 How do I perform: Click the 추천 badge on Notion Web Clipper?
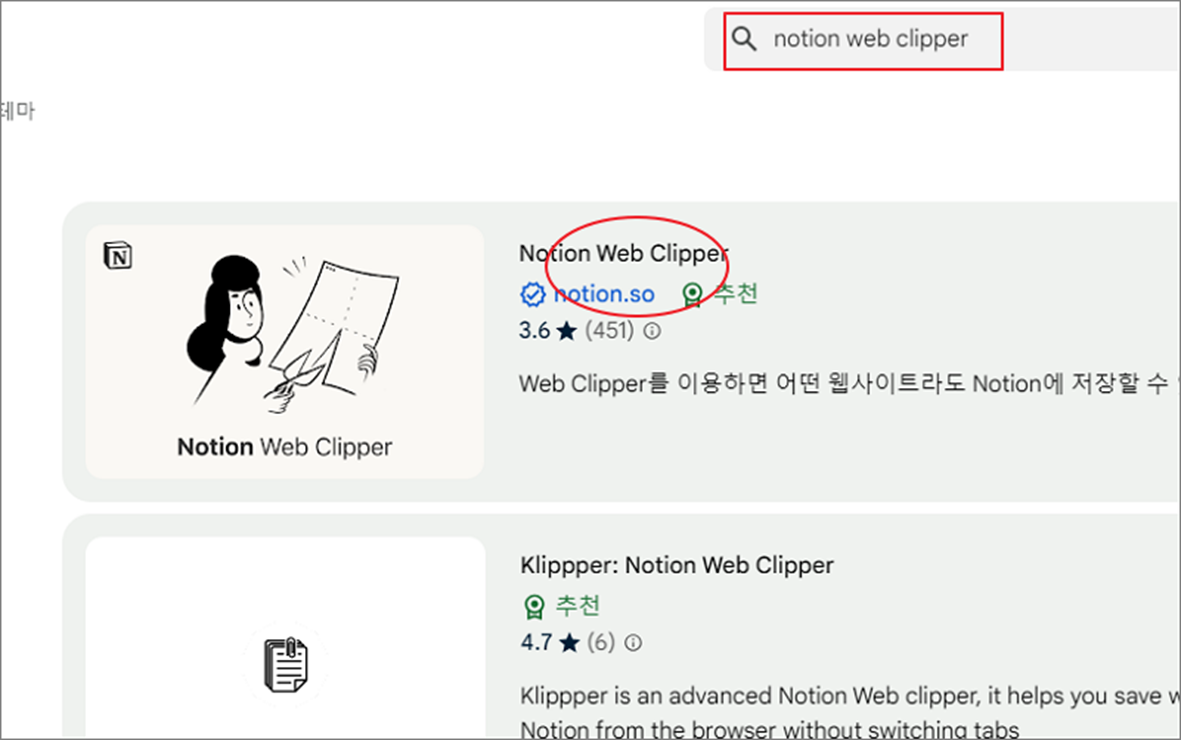point(719,293)
